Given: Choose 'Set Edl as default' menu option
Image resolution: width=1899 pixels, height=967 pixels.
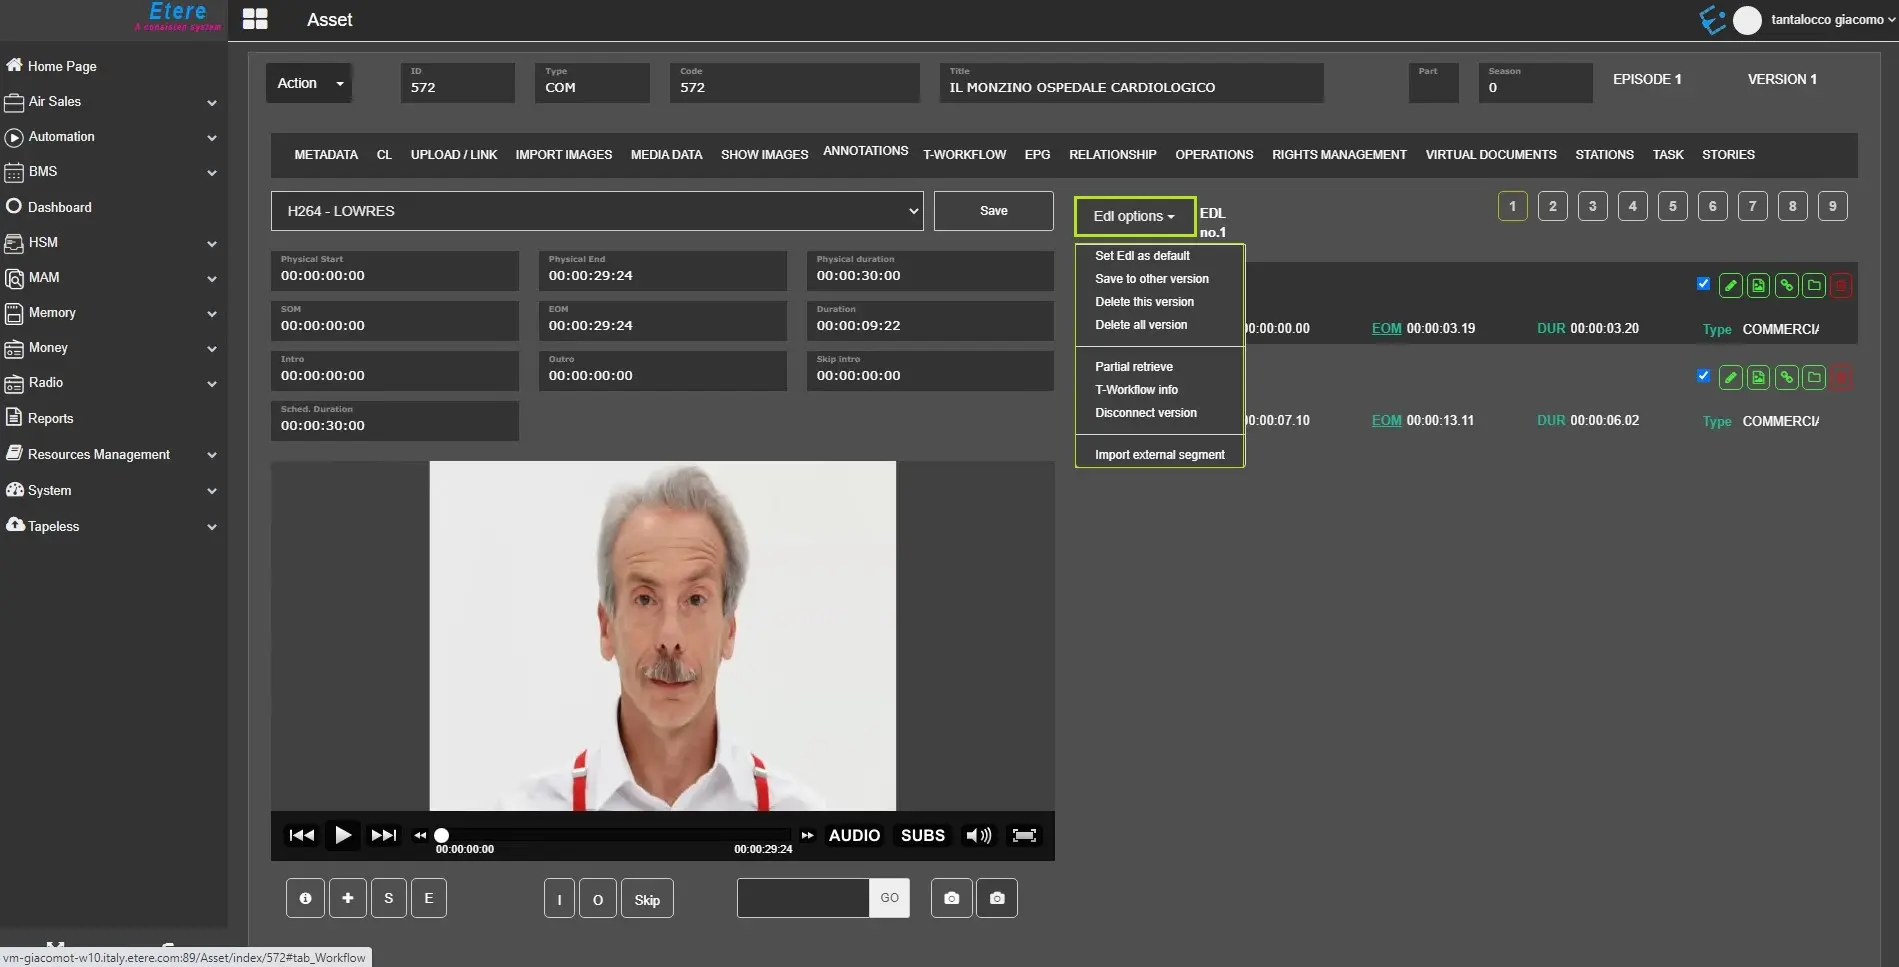Looking at the screenshot, I should coord(1142,256).
